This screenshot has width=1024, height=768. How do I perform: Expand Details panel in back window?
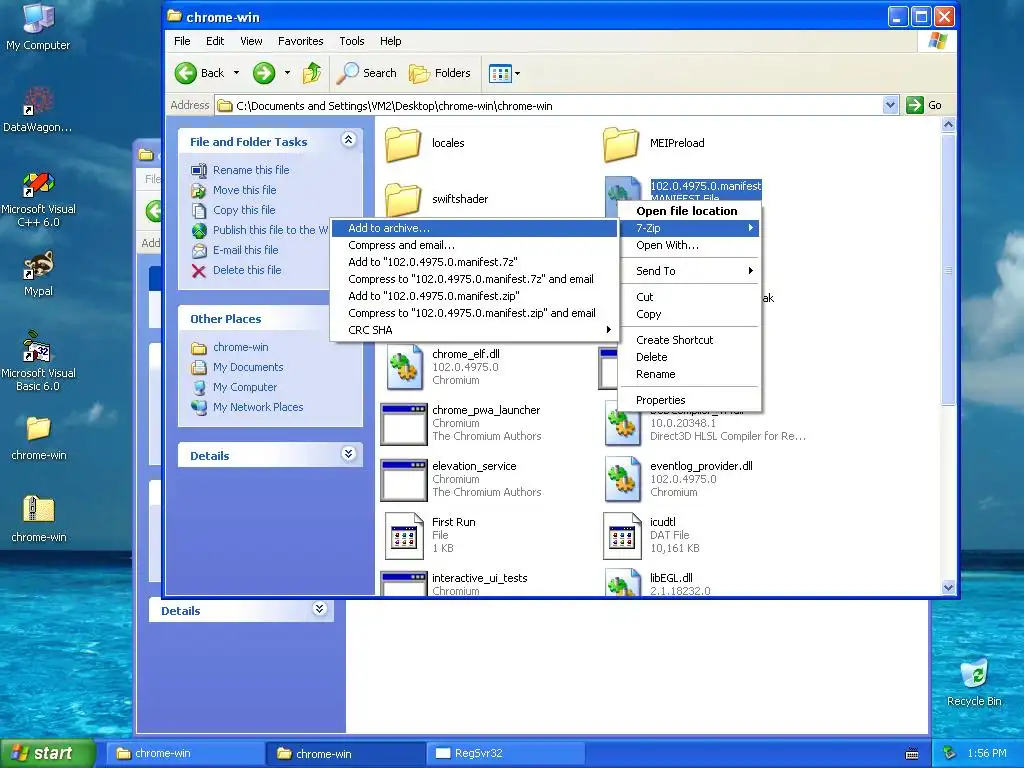319,609
